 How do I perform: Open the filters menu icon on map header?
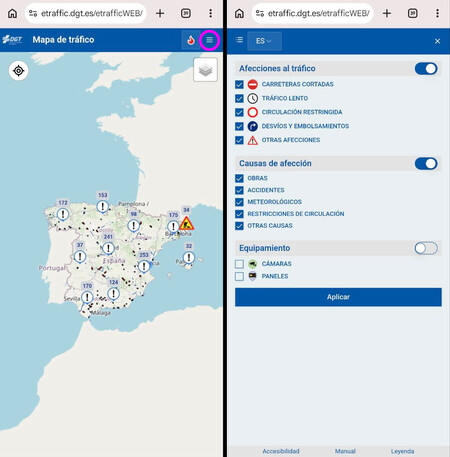coord(209,40)
